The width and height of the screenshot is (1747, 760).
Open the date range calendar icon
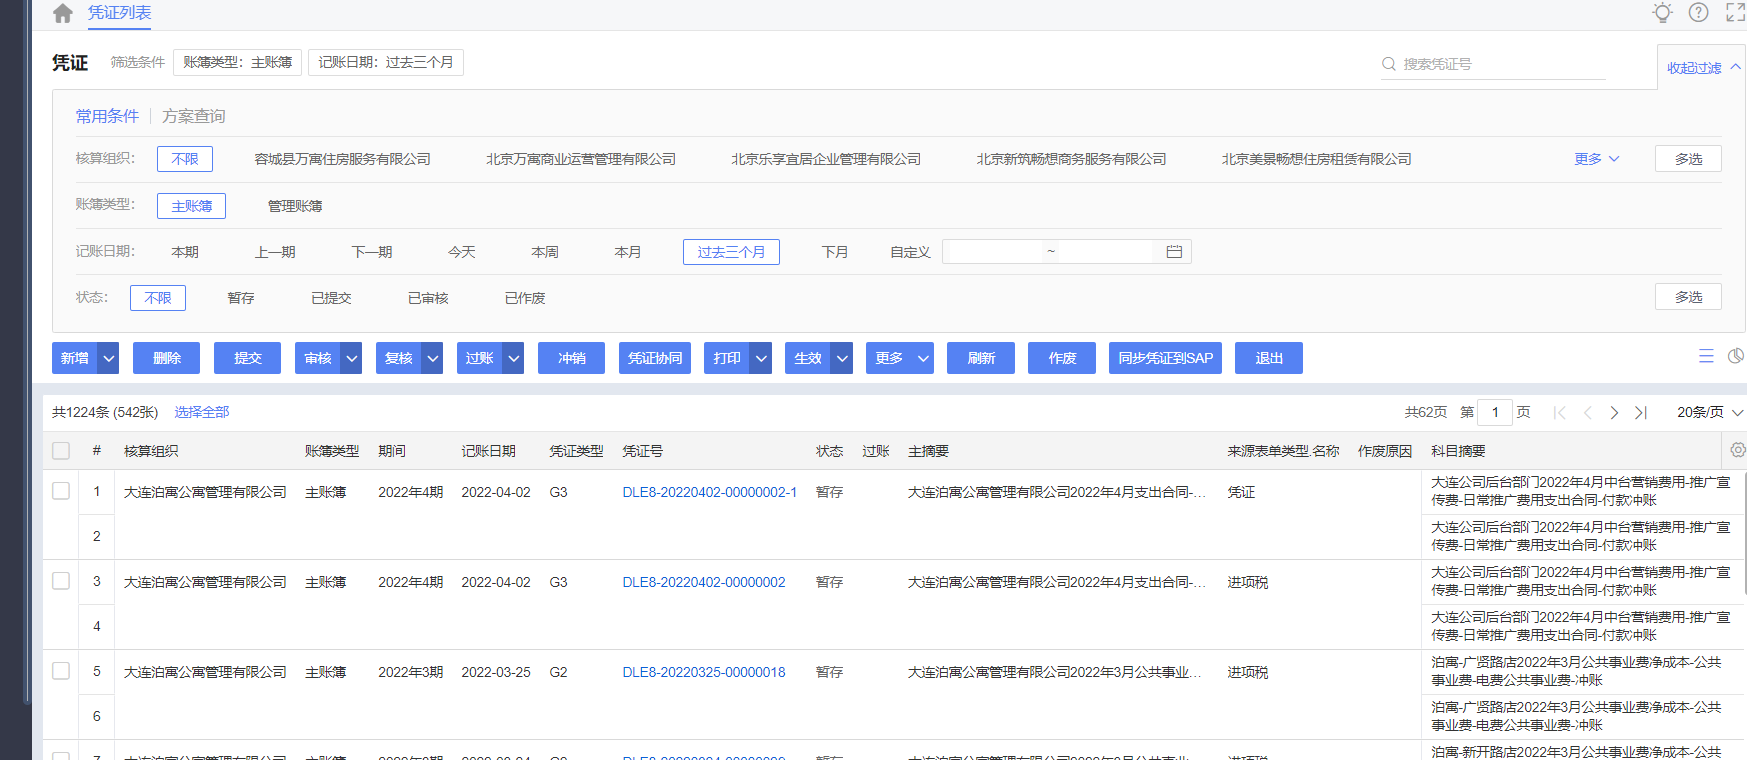1174,252
